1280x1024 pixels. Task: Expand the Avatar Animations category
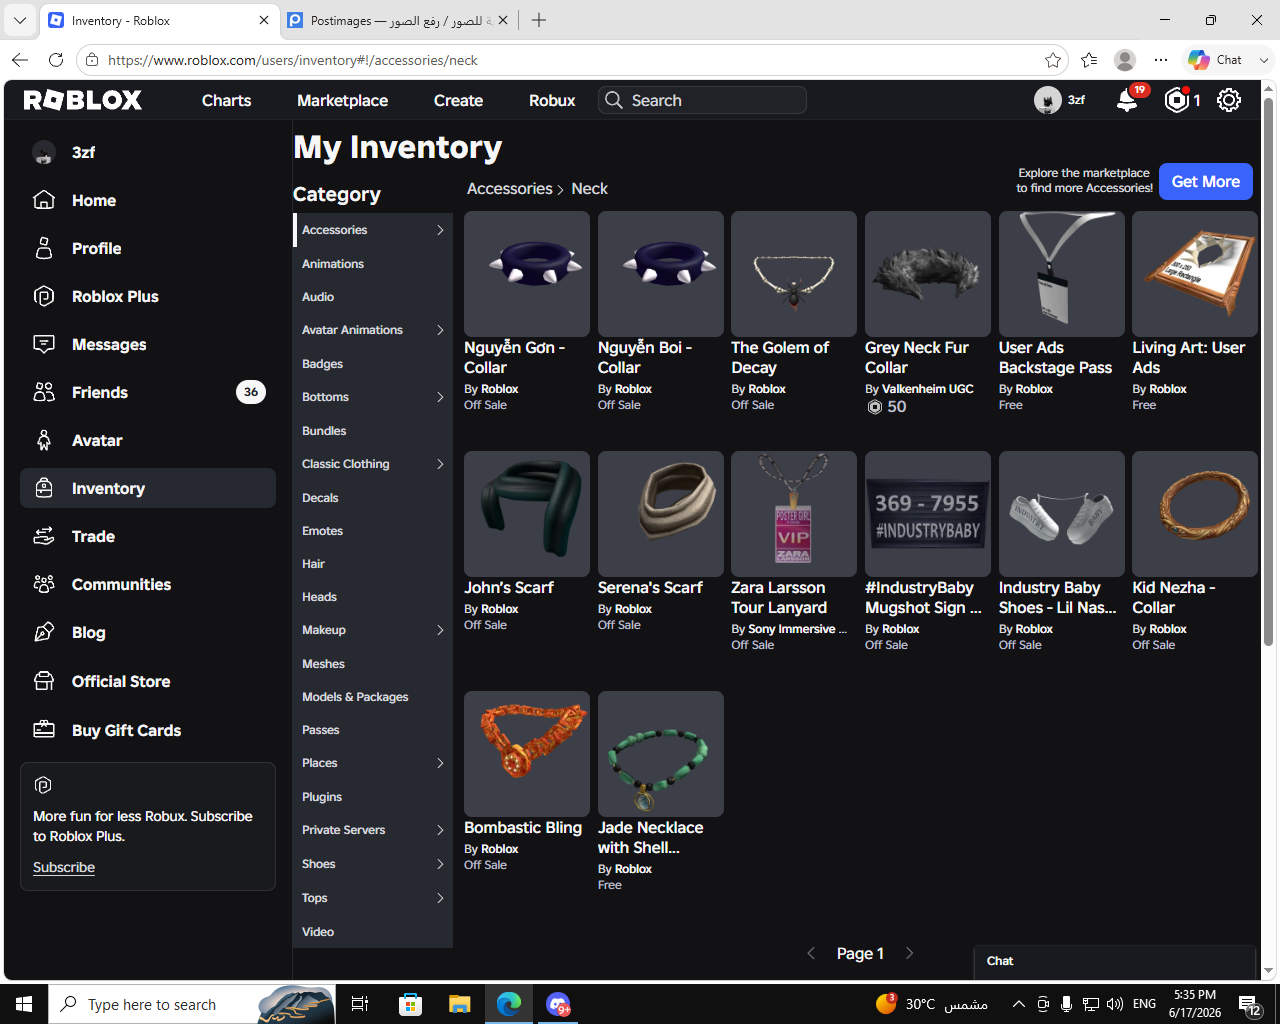[440, 330]
